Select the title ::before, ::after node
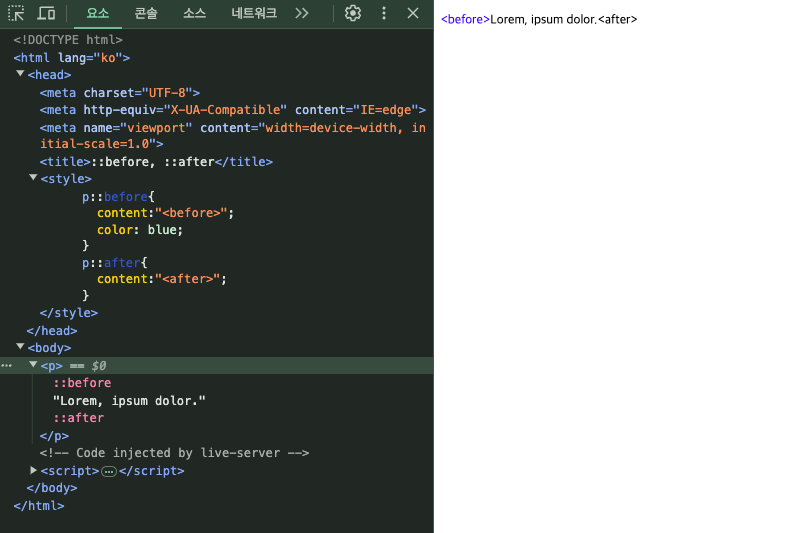Image resolution: width=788 pixels, height=533 pixels. 156,162
